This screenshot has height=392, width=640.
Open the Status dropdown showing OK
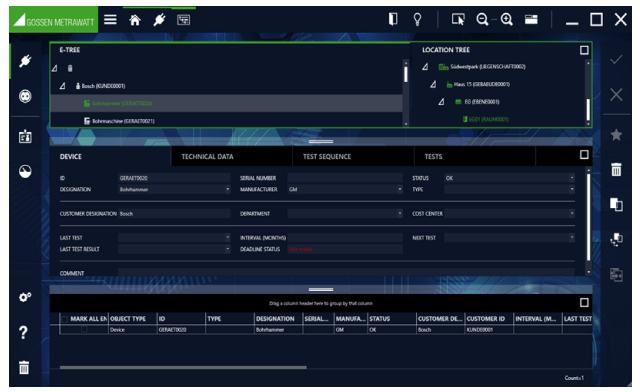(x=572, y=178)
